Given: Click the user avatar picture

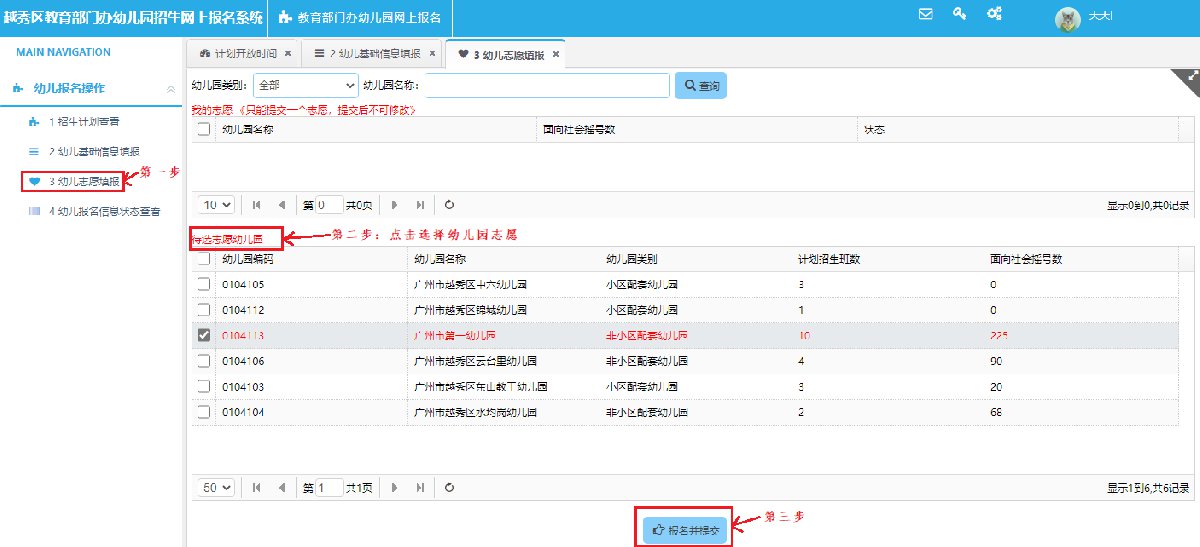Looking at the screenshot, I should (x=1068, y=19).
